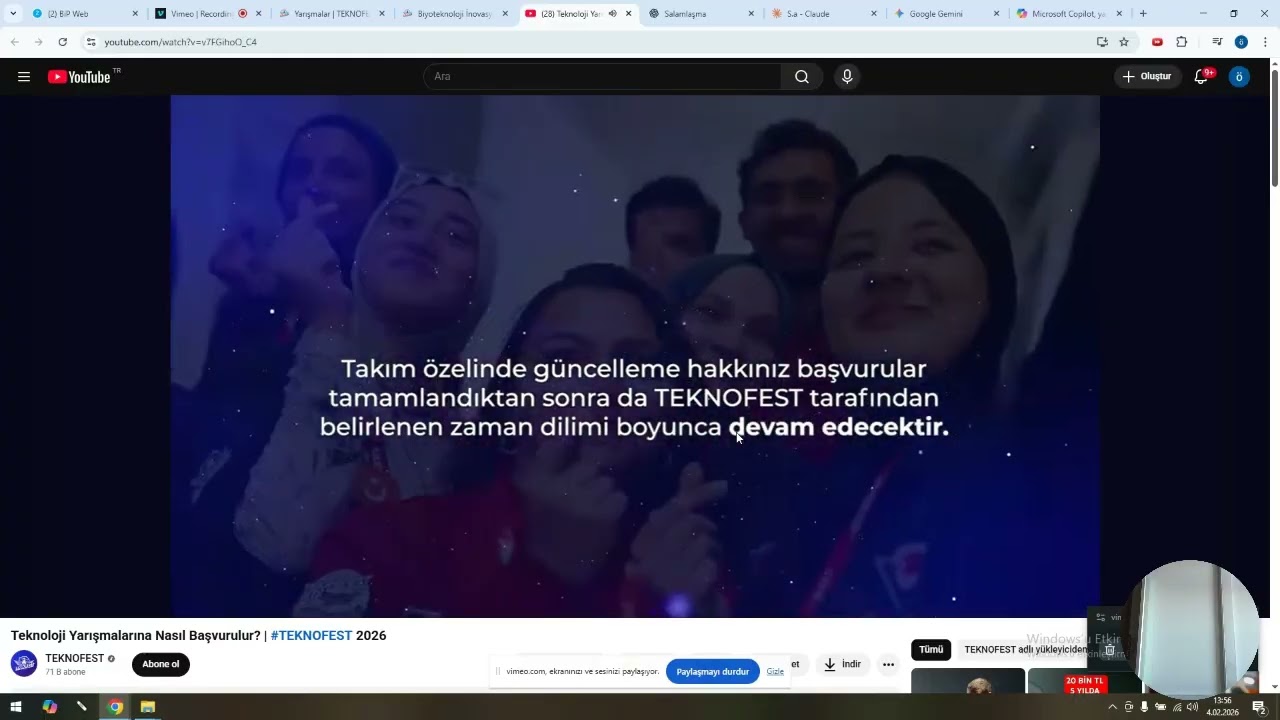
Task: Open the YouTube account avatar menu
Action: click(x=1239, y=77)
